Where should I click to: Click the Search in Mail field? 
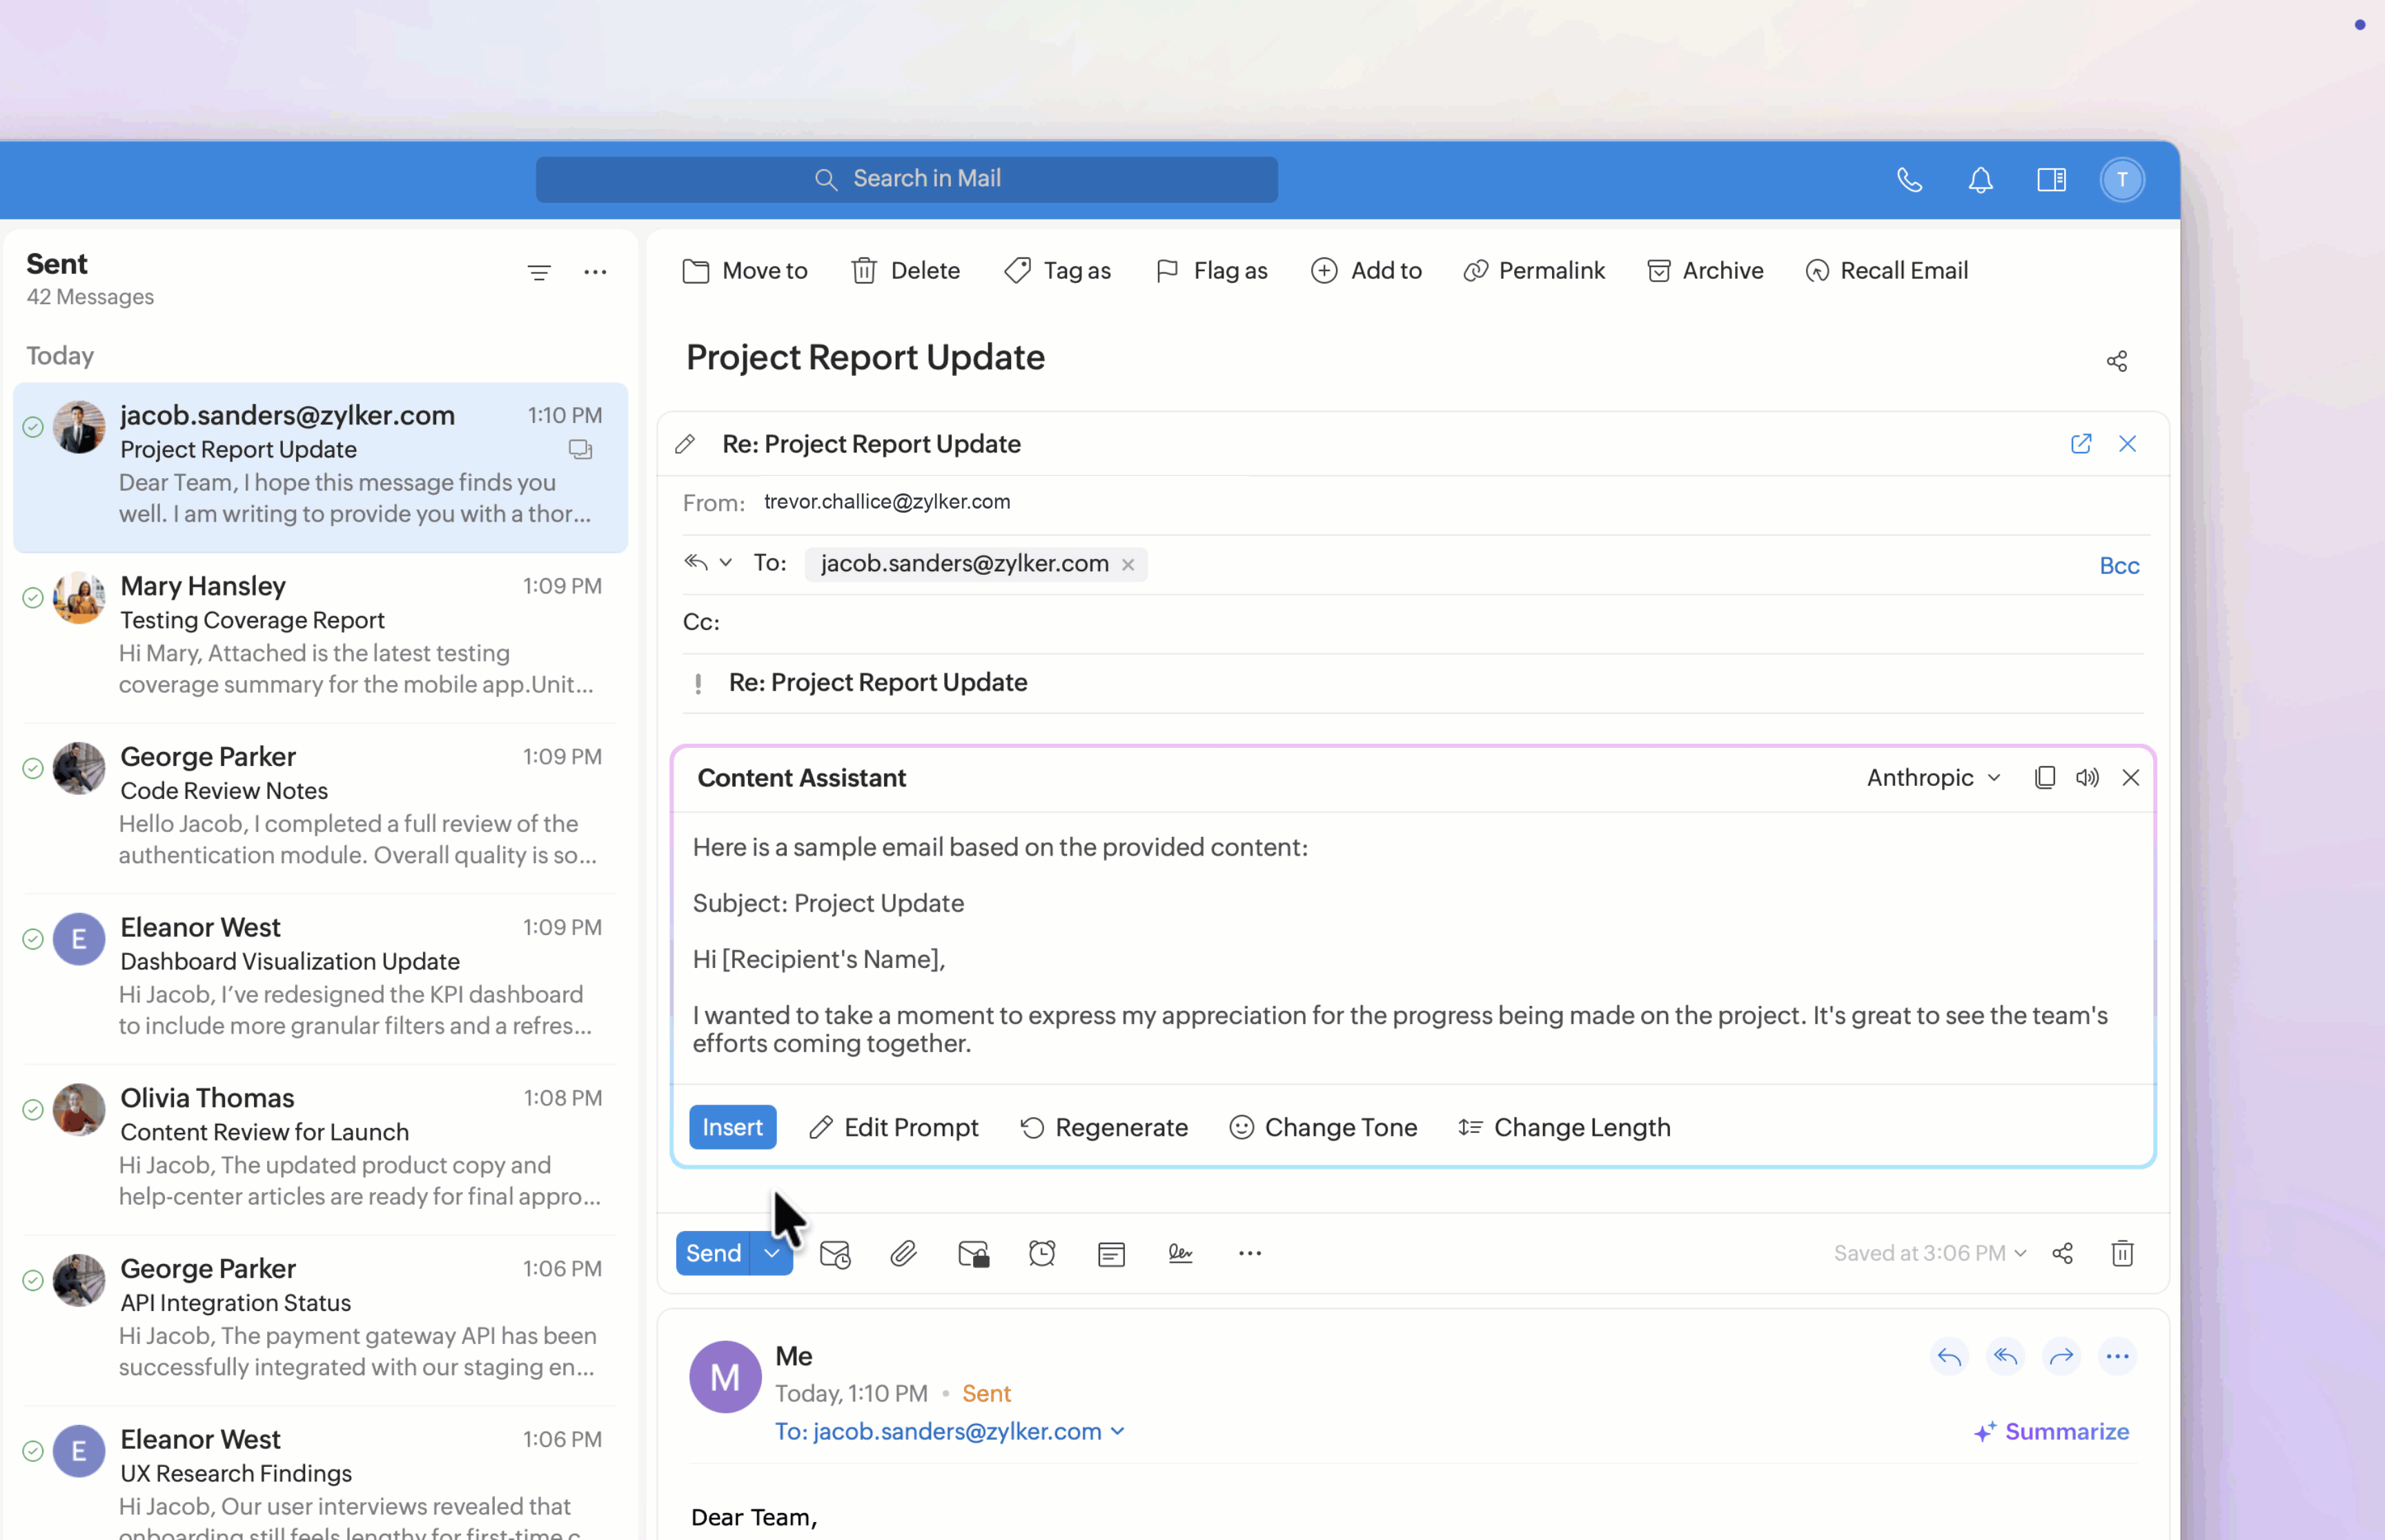coord(906,179)
